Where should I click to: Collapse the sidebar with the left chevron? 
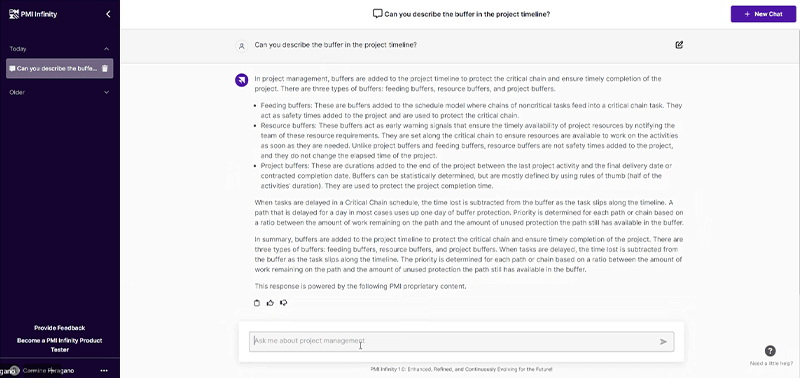(108, 14)
